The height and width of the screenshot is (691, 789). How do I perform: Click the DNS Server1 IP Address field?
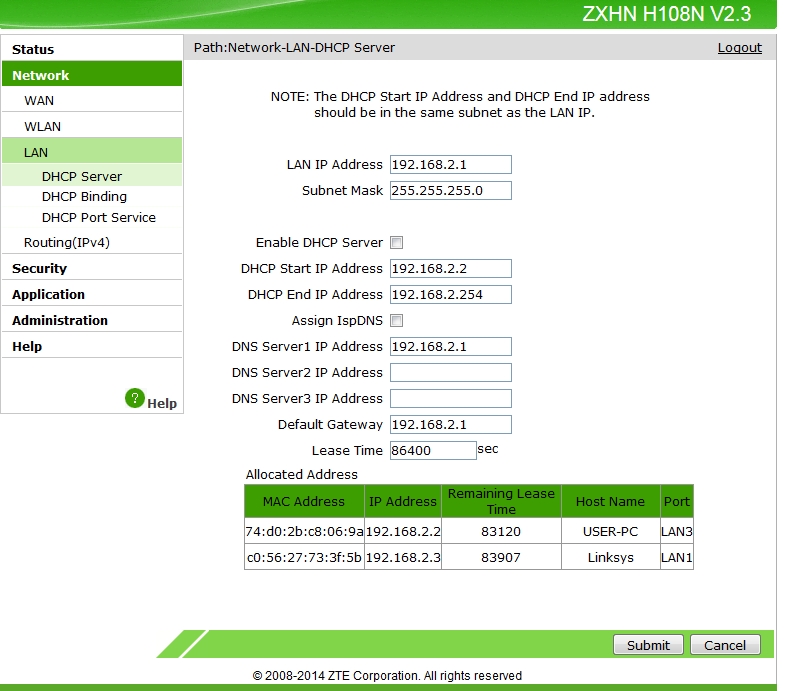451,346
